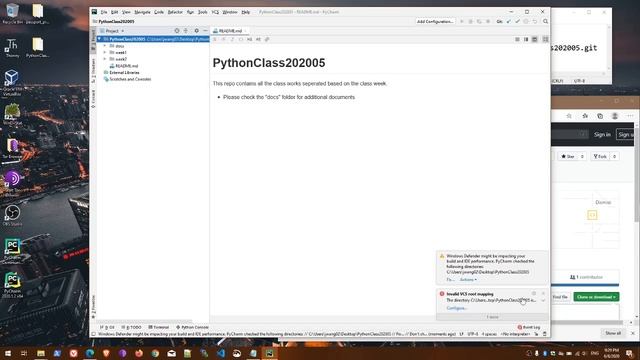The width and height of the screenshot is (640, 360).
Task: Expand the week1 folder arrow
Action: click(x=105, y=52)
